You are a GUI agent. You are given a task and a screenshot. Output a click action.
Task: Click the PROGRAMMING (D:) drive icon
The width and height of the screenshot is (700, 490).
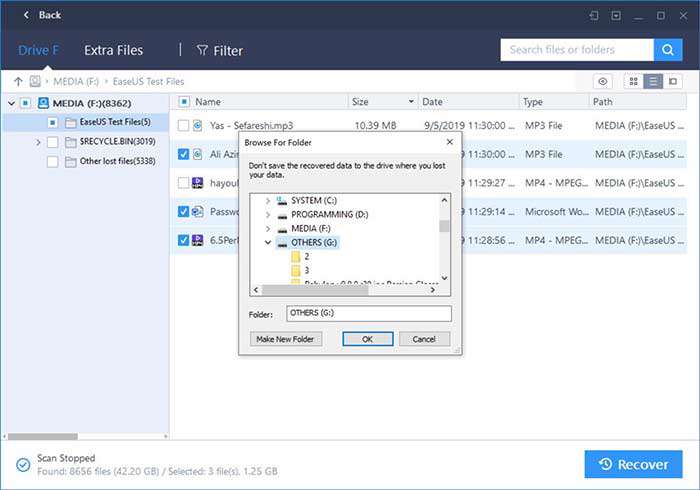click(282, 215)
